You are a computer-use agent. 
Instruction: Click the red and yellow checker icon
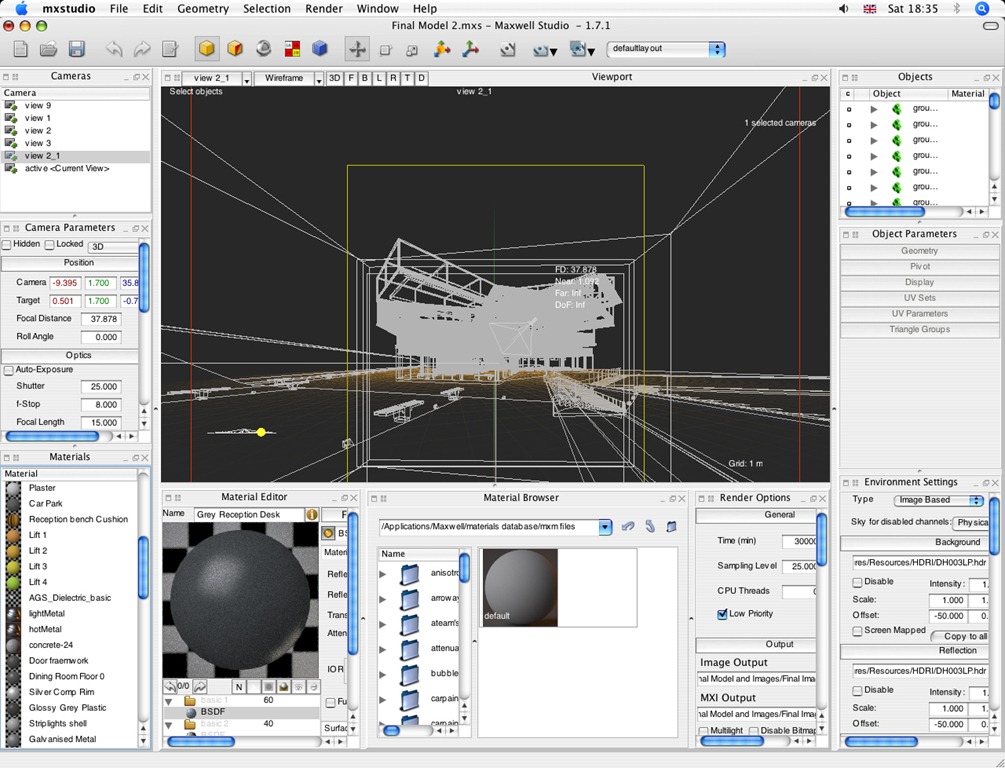tap(292, 49)
